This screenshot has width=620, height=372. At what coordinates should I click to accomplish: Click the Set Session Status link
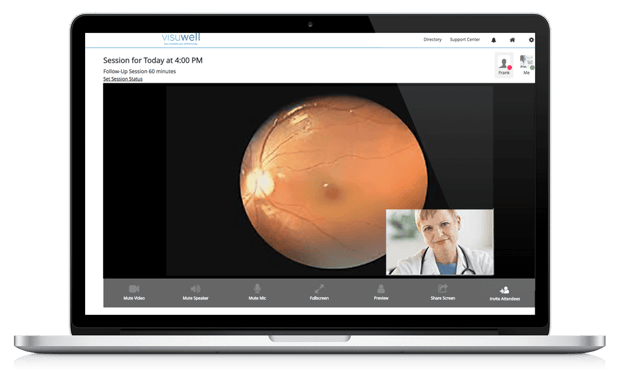[x=123, y=79]
